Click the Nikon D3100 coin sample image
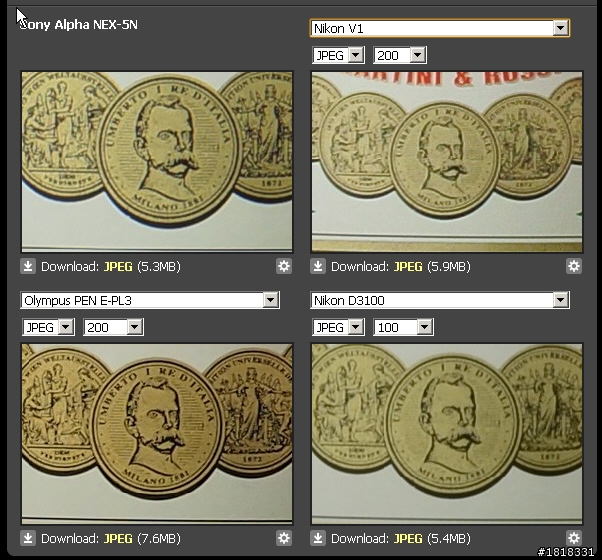This screenshot has width=602, height=560. tap(447, 434)
